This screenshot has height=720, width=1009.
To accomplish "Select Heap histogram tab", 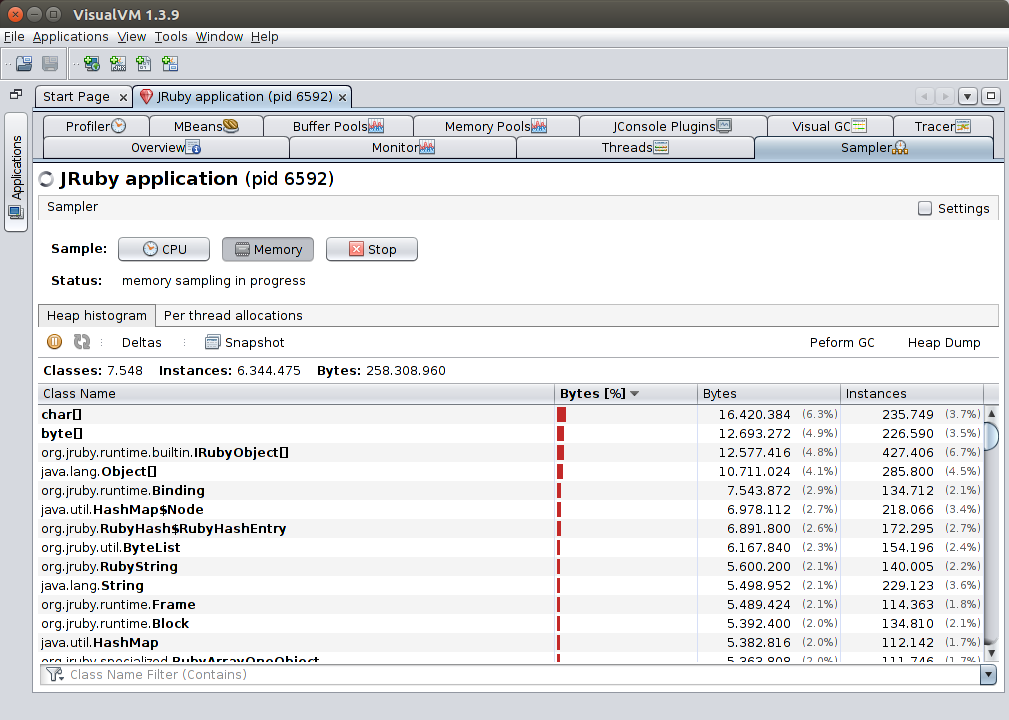I will coord(97,315).
